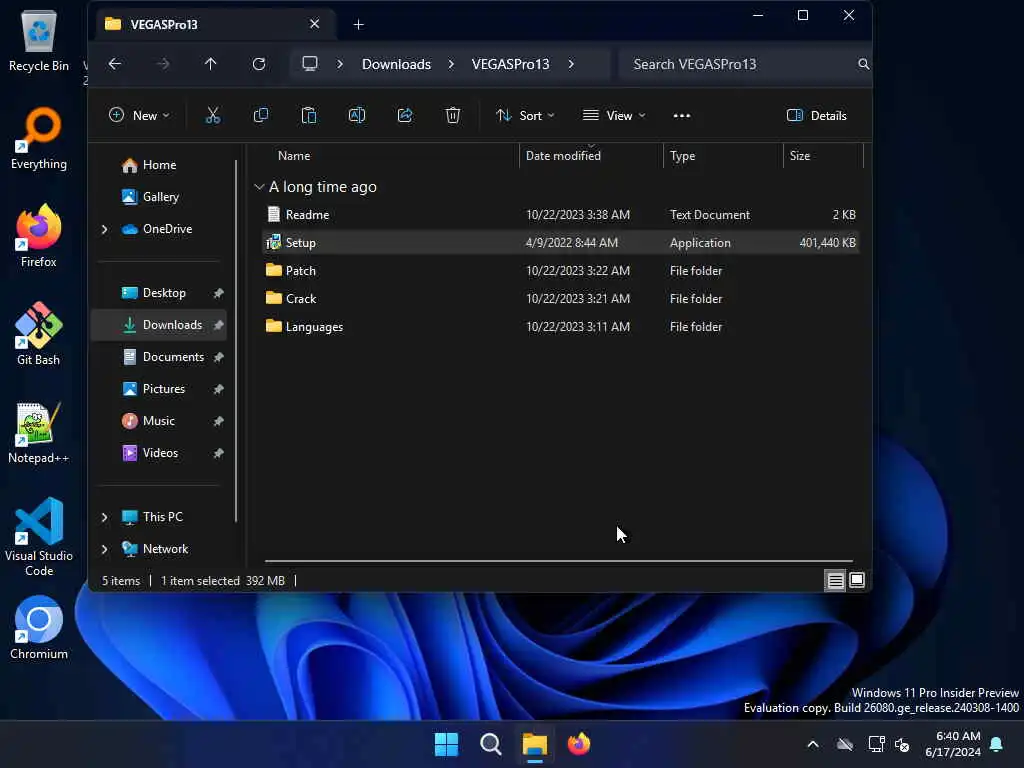Image resolution: width=1024 pixels, height=768 pixels.
Task: Click the PC icon in address bar
Action: (310, 64)
